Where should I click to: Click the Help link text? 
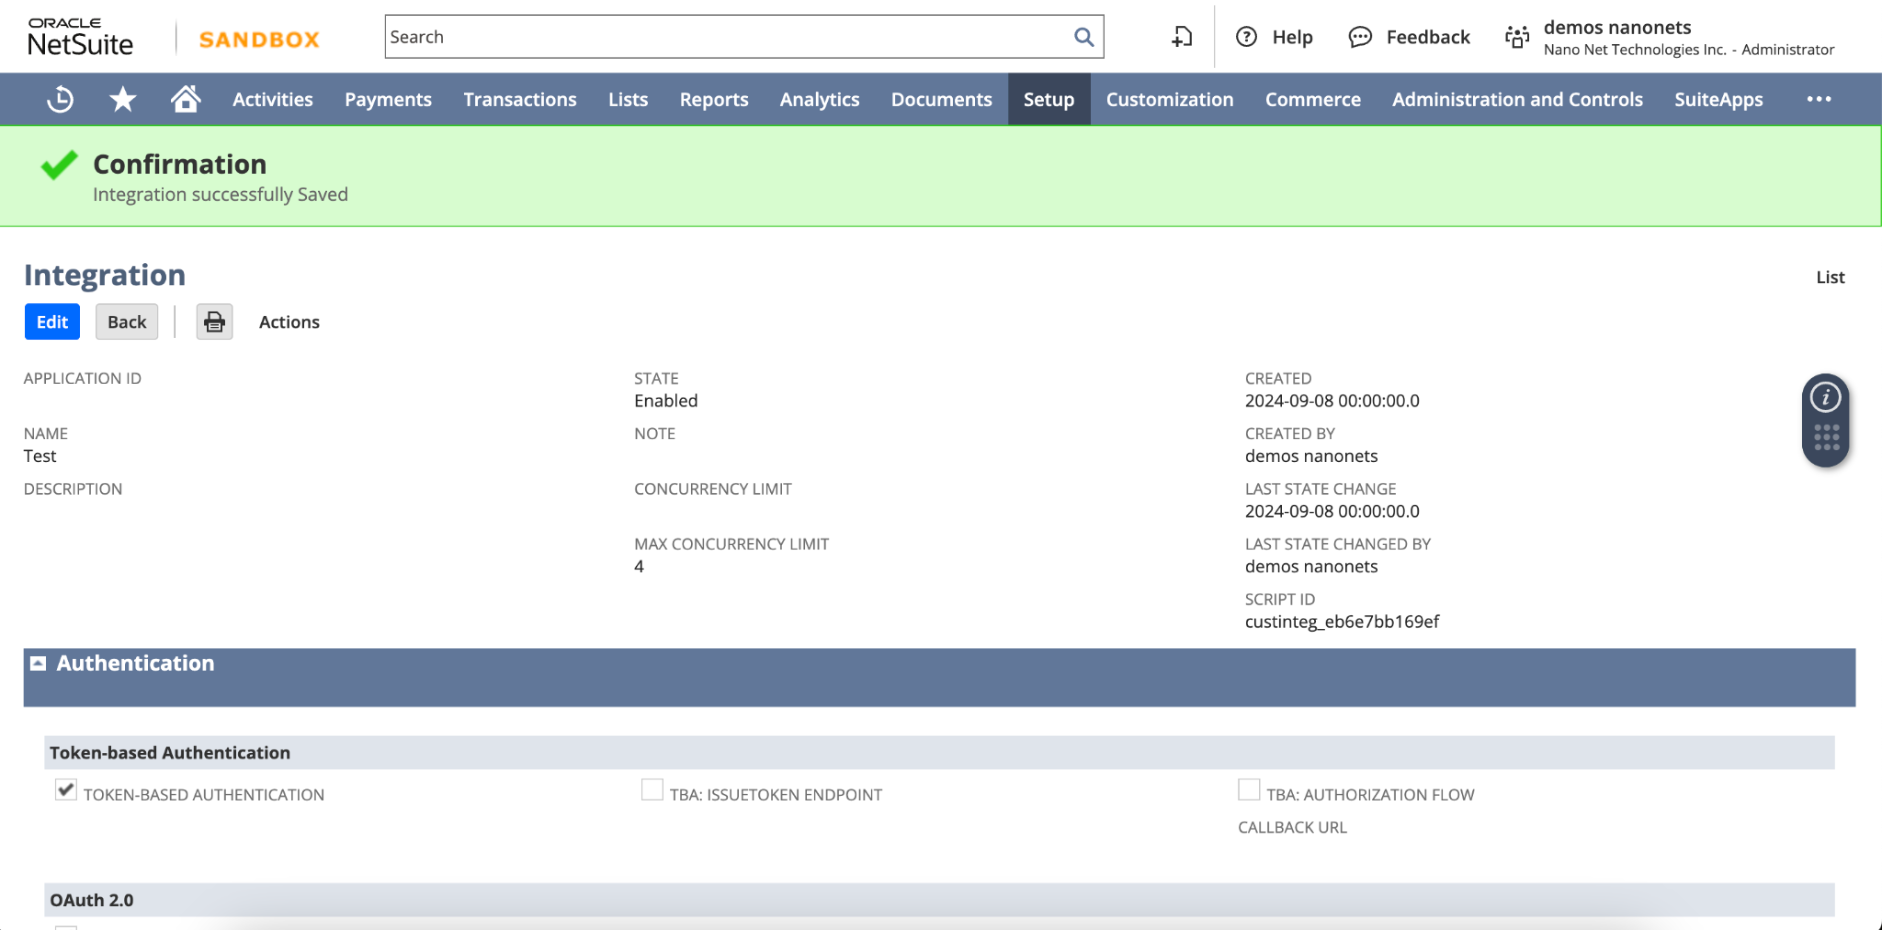(1292, 37)
